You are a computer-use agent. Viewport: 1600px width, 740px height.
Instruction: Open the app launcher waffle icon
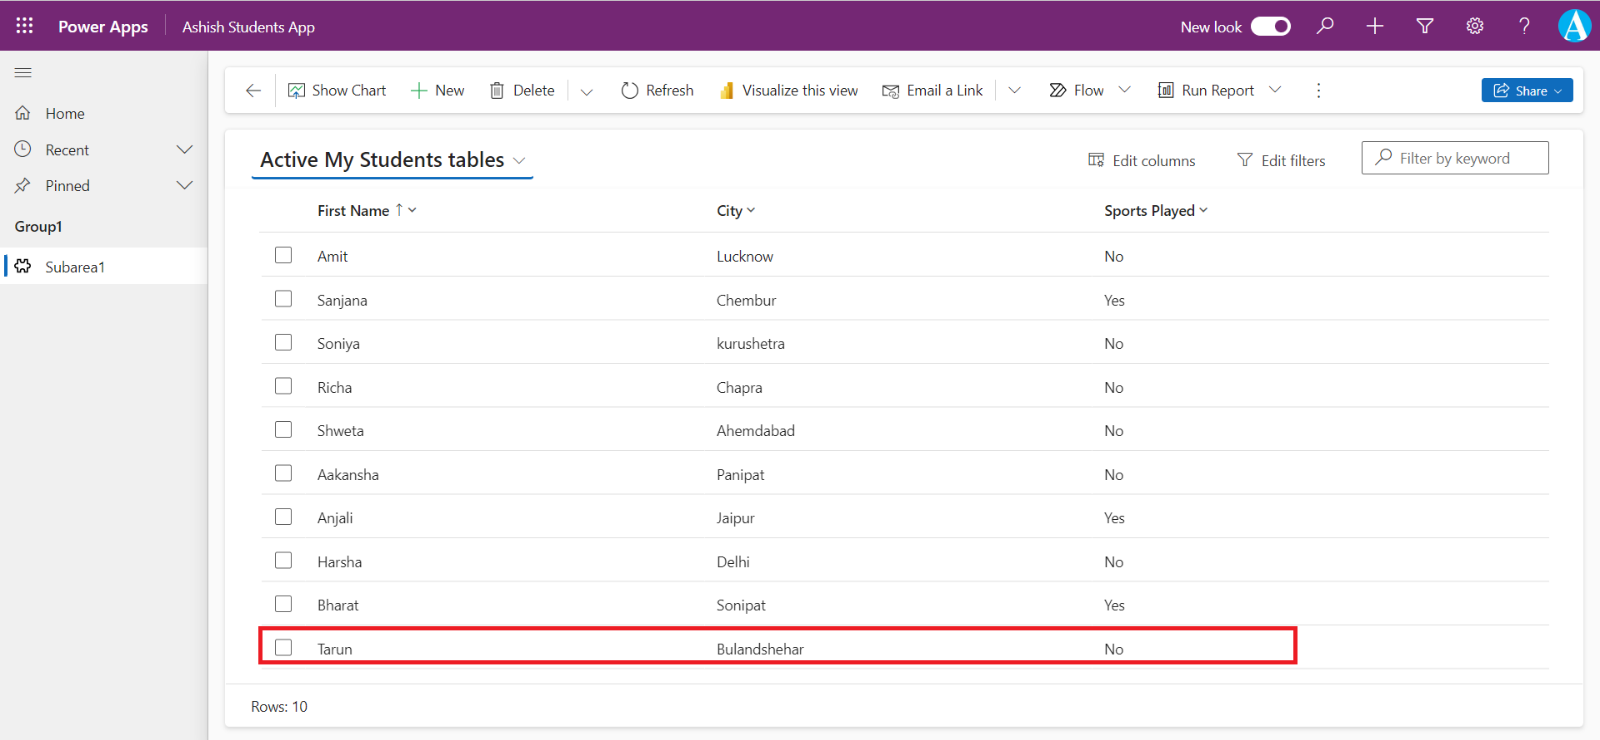[24, 26]
